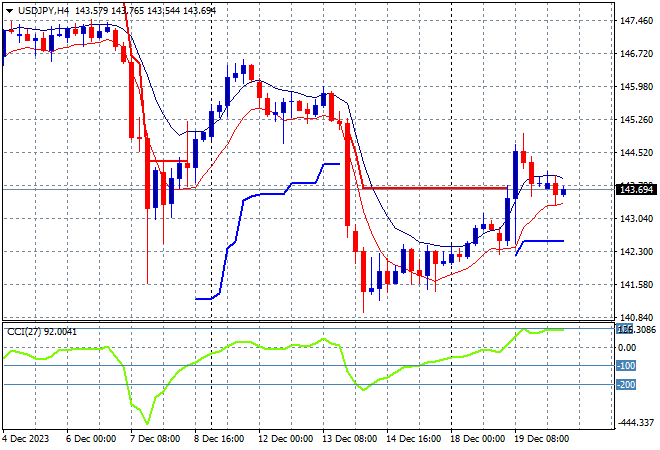Click the CCI -444.337 scale label
This screenshot has width=660, height=450.
636,422
